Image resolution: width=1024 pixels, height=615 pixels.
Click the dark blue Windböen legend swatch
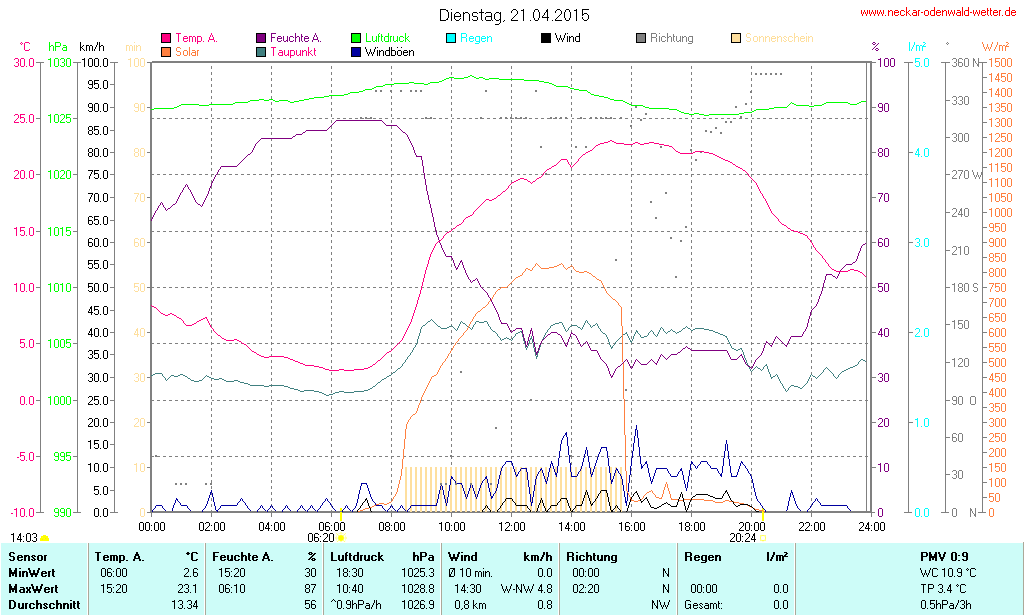pos(357,51)
